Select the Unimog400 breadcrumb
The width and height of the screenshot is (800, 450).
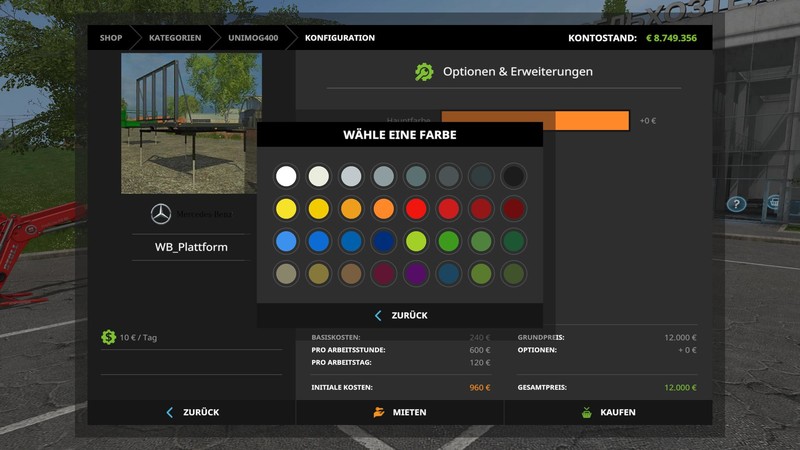click(x=253, y=38)
